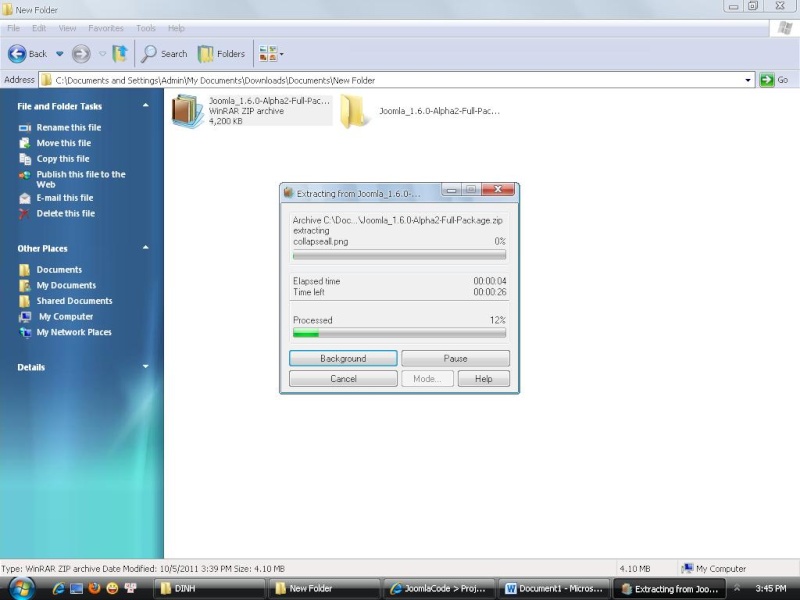Image resolution: width=800 pixels, height=600 pixels.
Task: Open the Back history dropdown arrow
Action: (60, 54)
